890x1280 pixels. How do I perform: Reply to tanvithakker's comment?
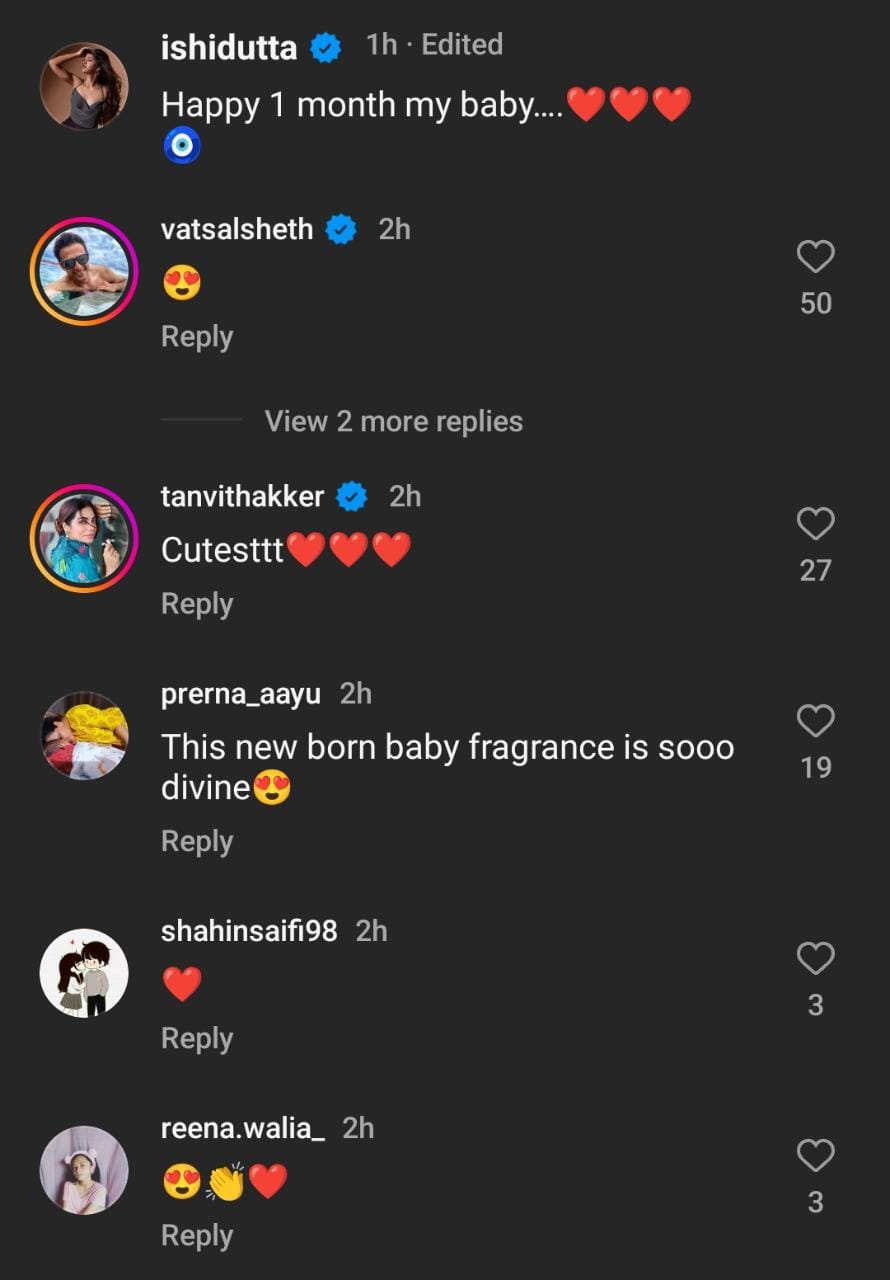[197, 604]
